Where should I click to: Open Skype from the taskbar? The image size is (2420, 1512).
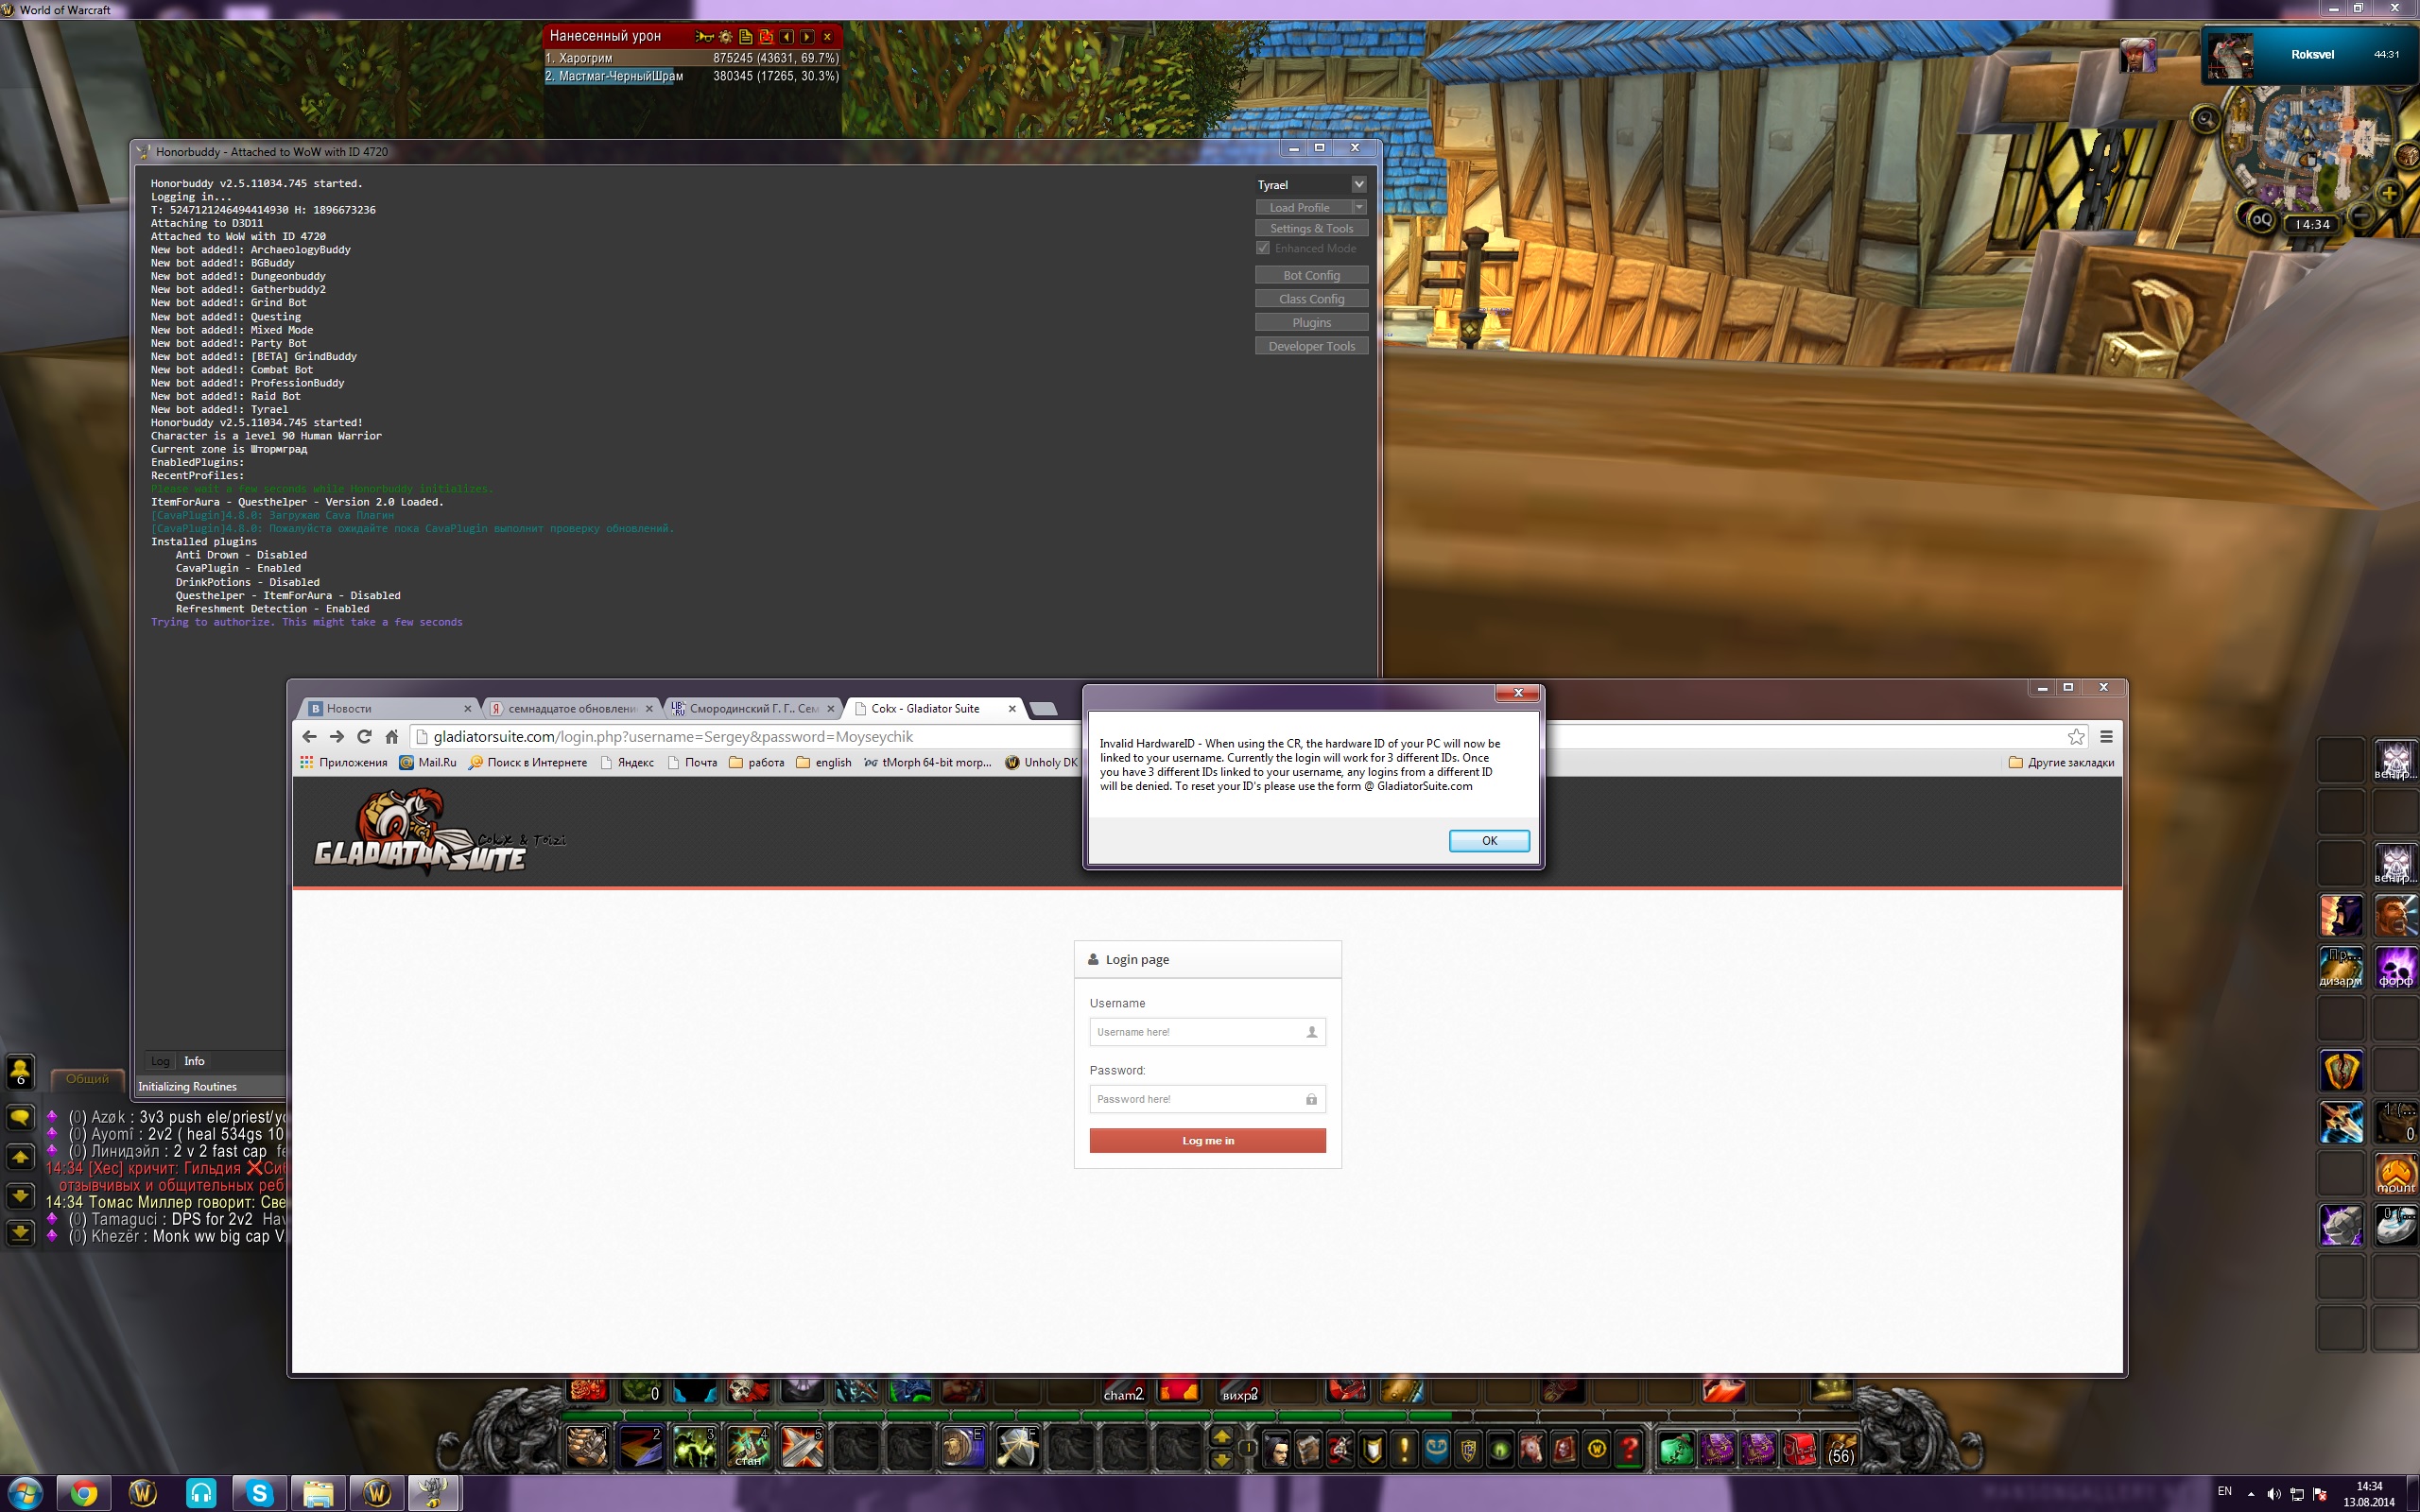coord(259,1493)
